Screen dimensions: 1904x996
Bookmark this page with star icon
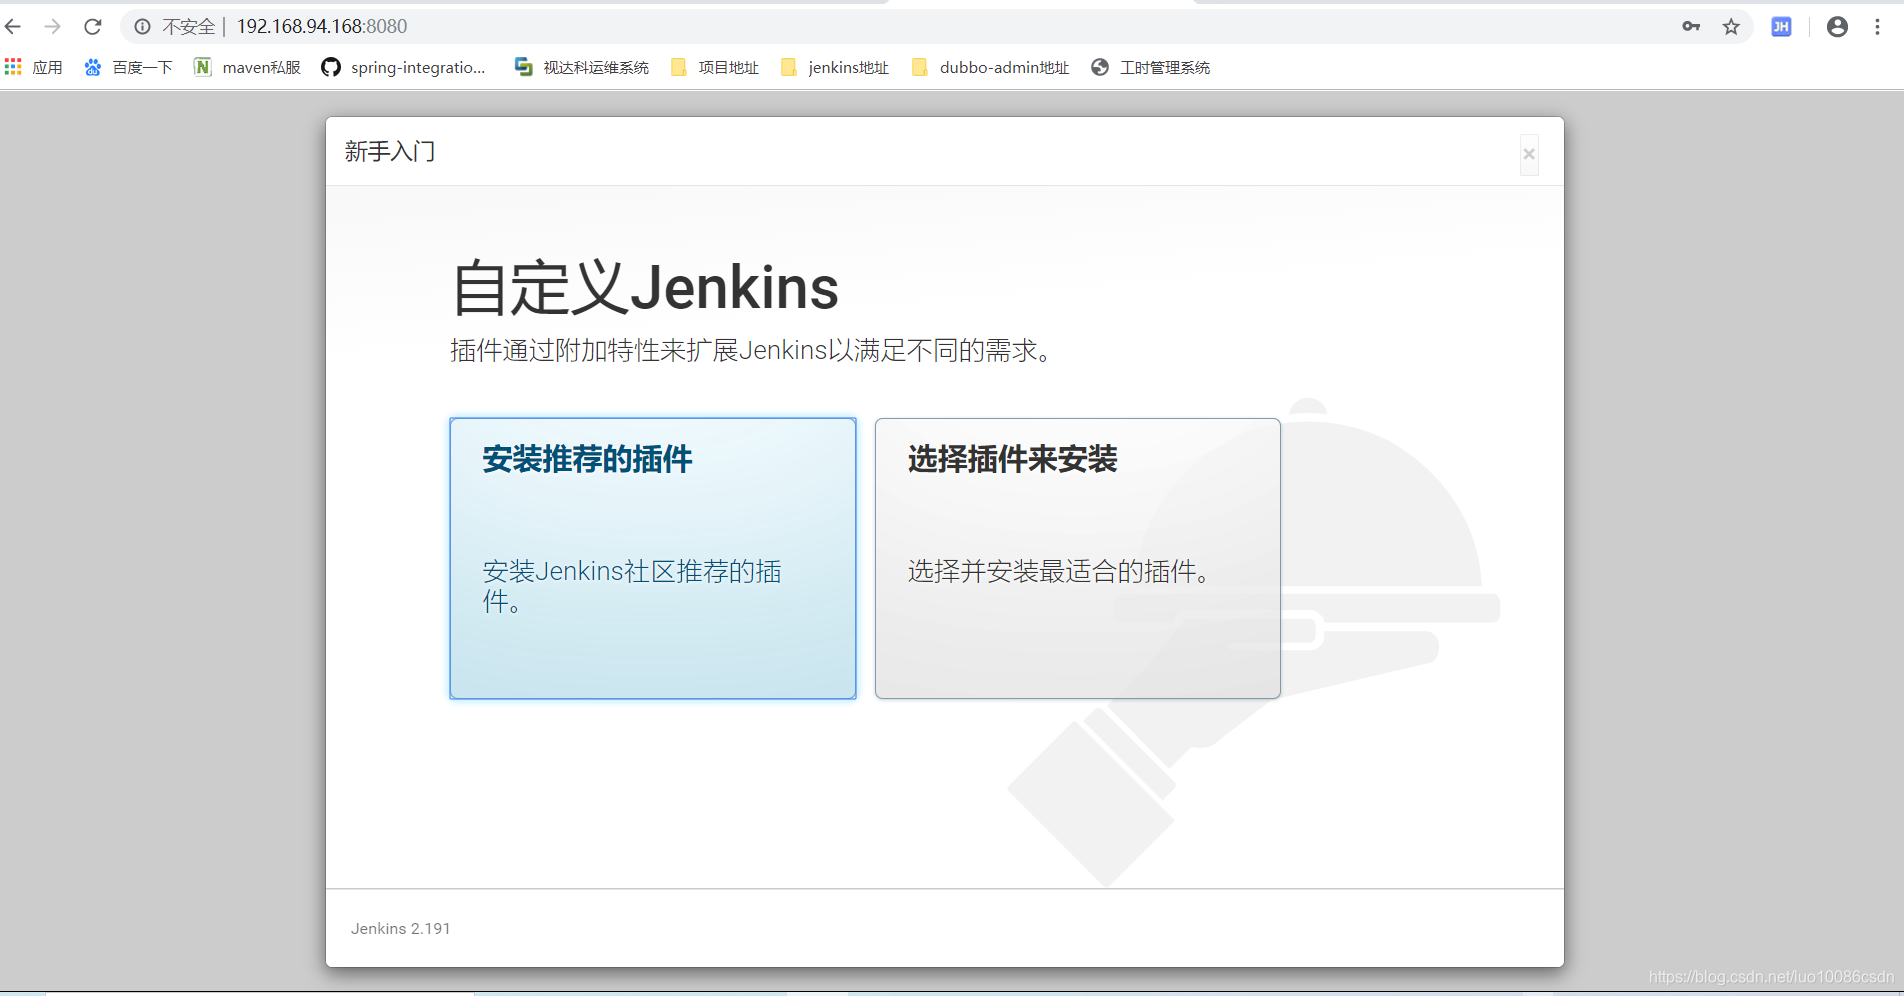1731,27
